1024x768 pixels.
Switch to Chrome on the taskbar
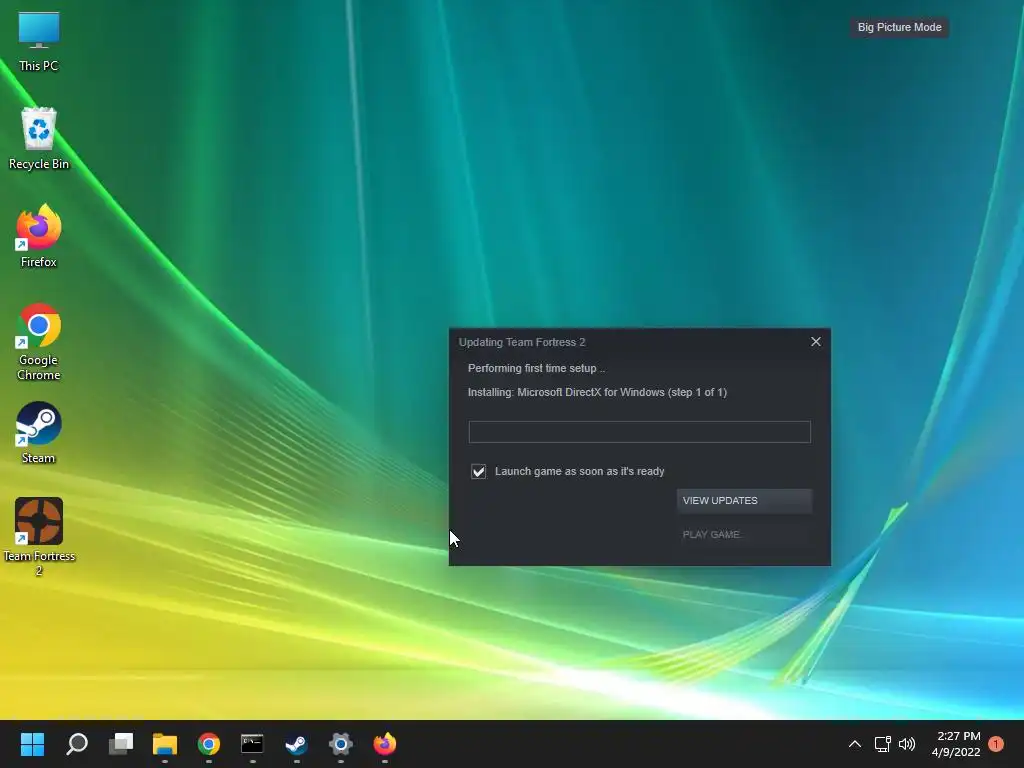(209, 744)
